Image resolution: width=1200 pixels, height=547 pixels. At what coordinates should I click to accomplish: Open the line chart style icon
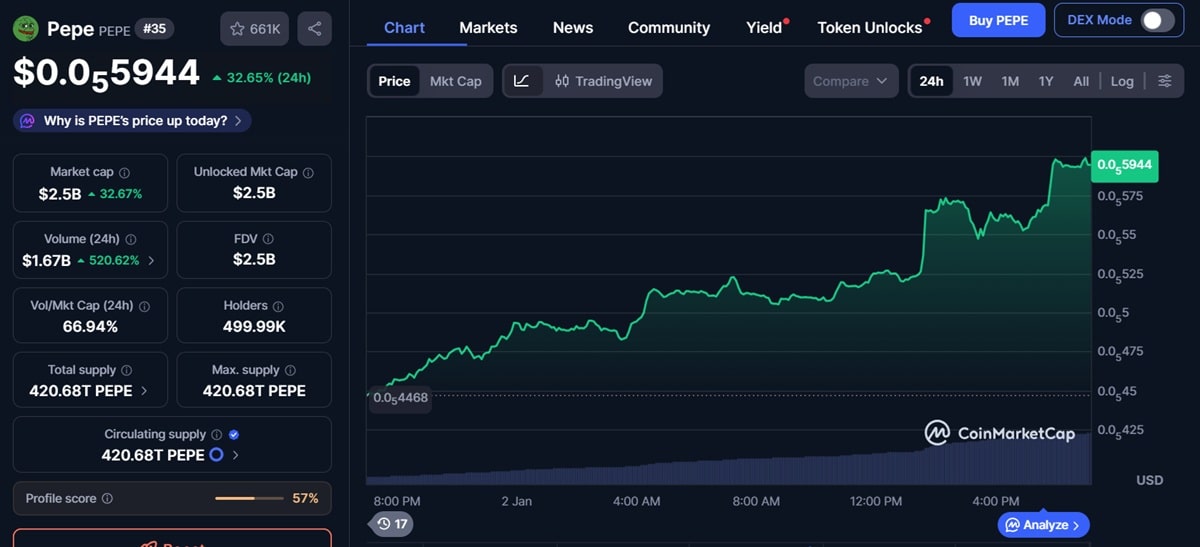coord(522,81)
